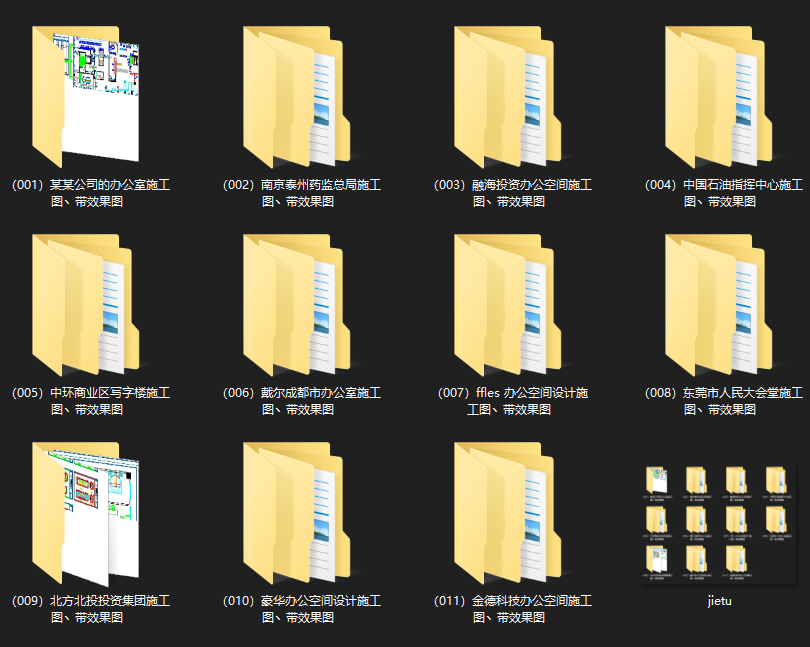The height and width of the screenshot is (647, 810).
Task: Click the (005) 中环商业区写字楼 folder icon
Action: (x=86, y=305)
